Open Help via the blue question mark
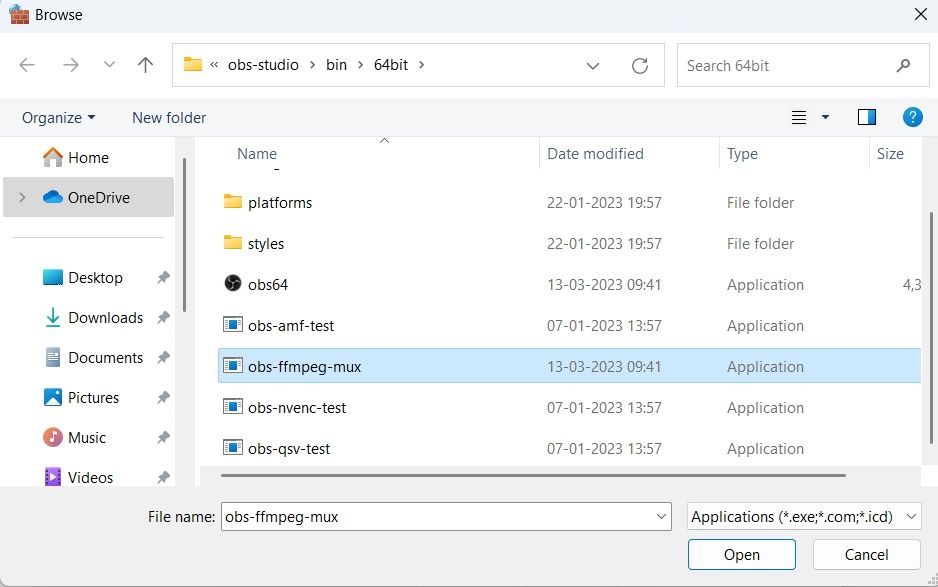Screen dimensions: 938x587 pyautogui.click(x=913, y=117)
